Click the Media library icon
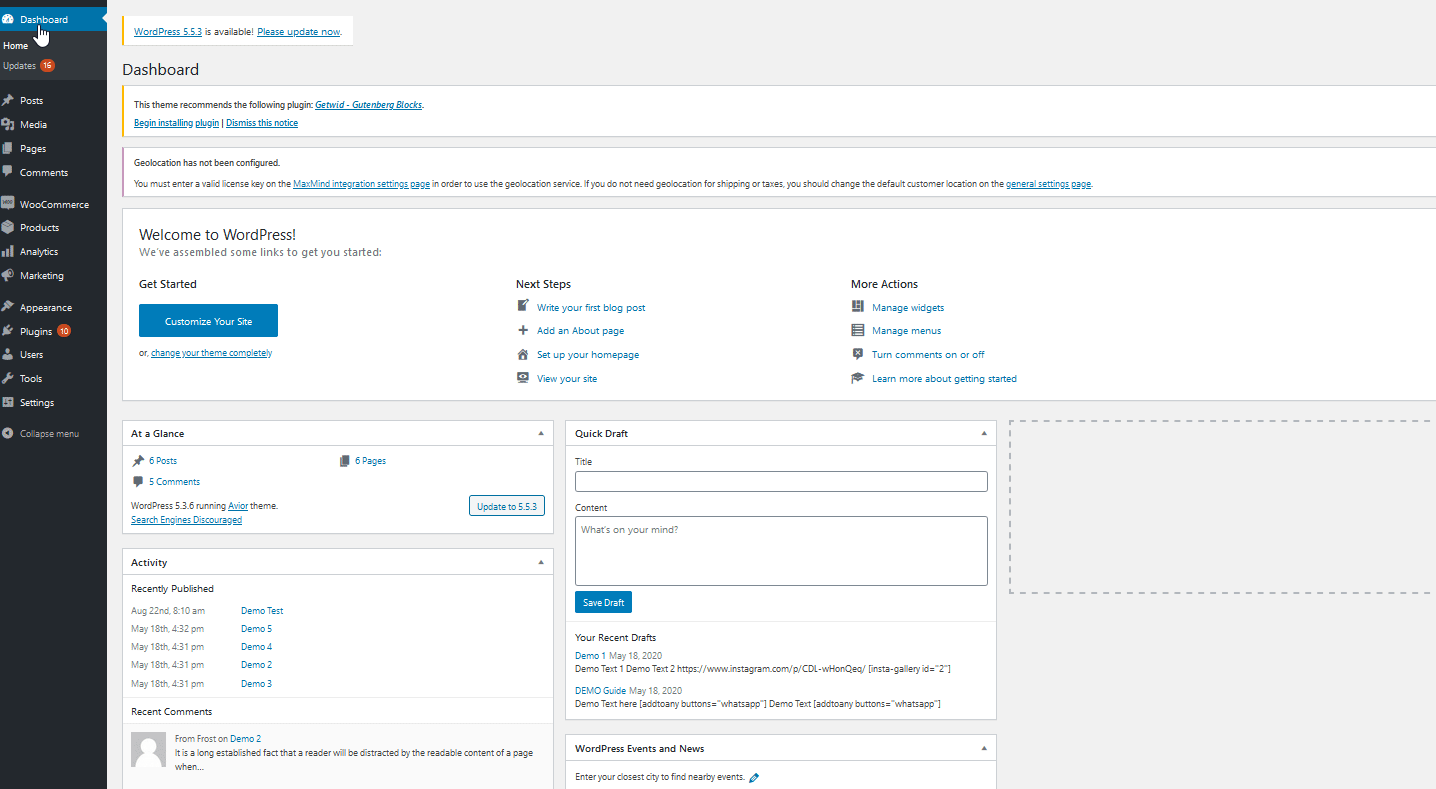The image size is (1436, 789). (8, 124)
